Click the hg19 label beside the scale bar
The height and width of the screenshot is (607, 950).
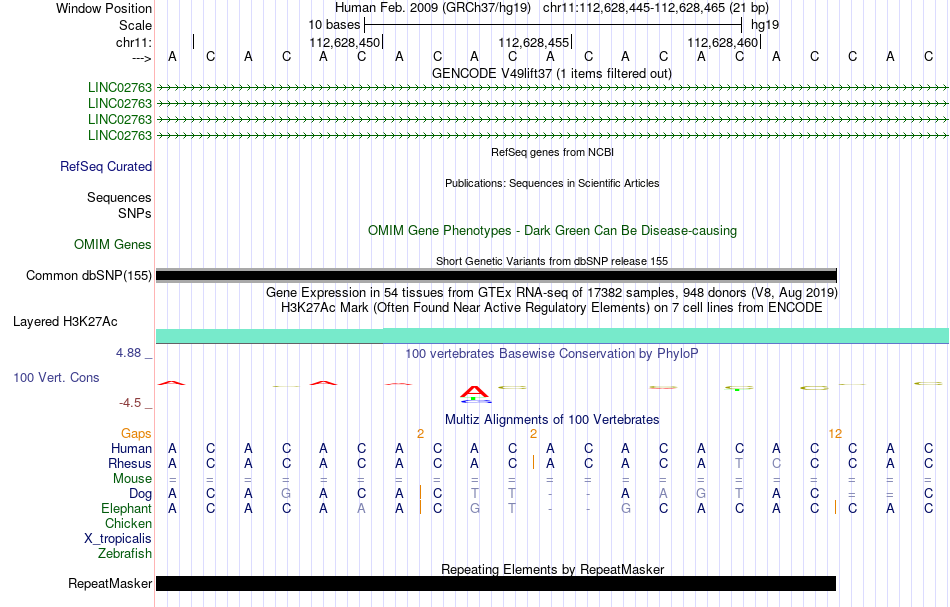(x=765, y=25)
